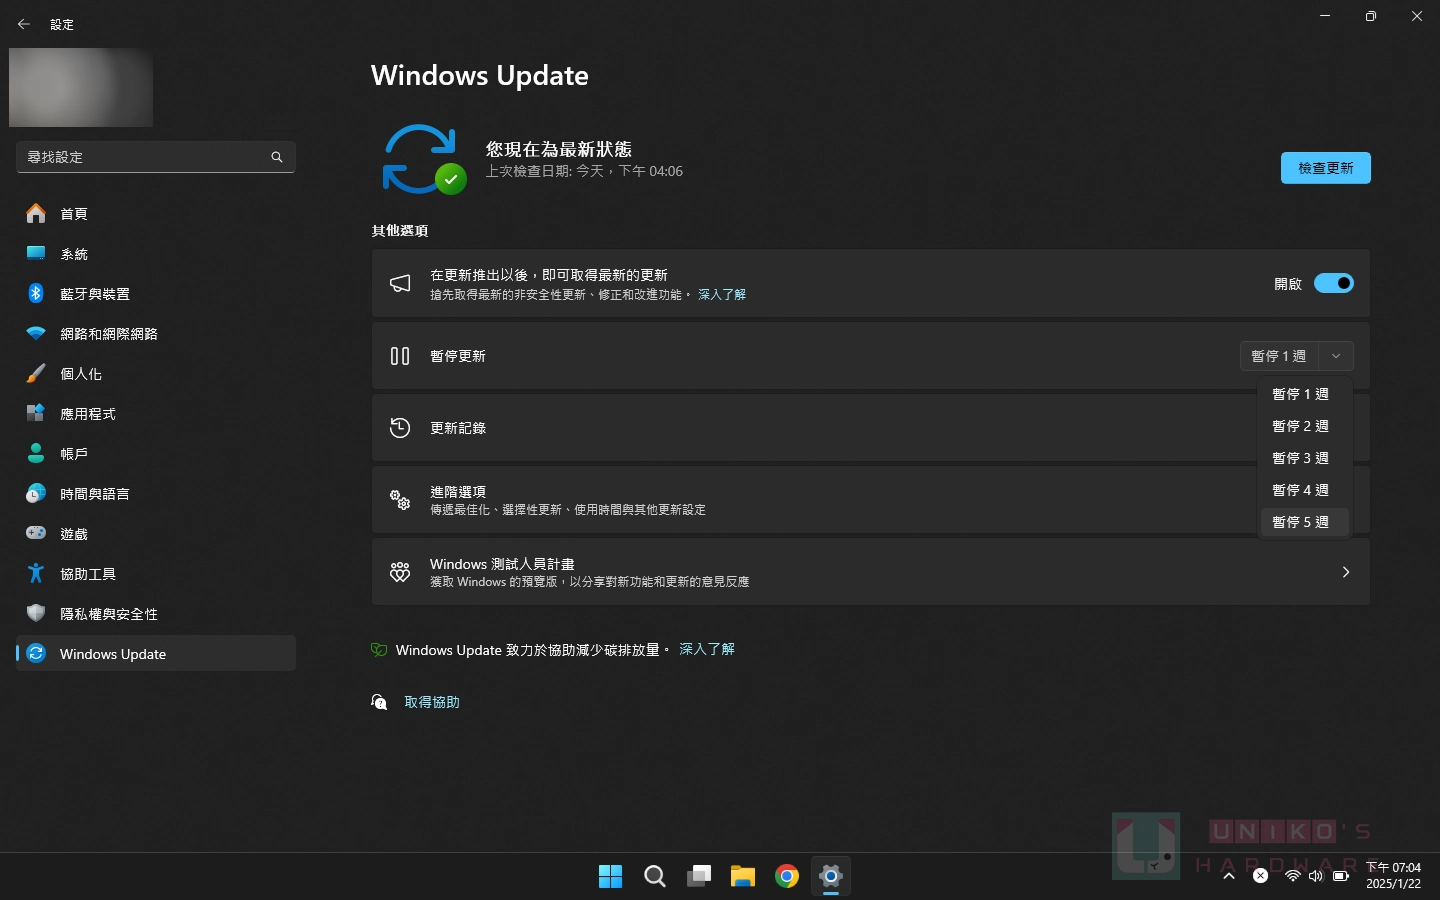Click the Settings gear on the taskbar
Viewport: 1440px width, 900px height.
coord(831,877)
